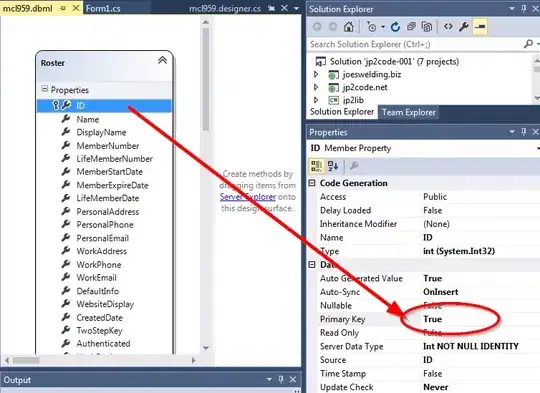Click the Collapse All icon in Solution Explorer
The width and height of the screenshot is (540, 393).
411,27
